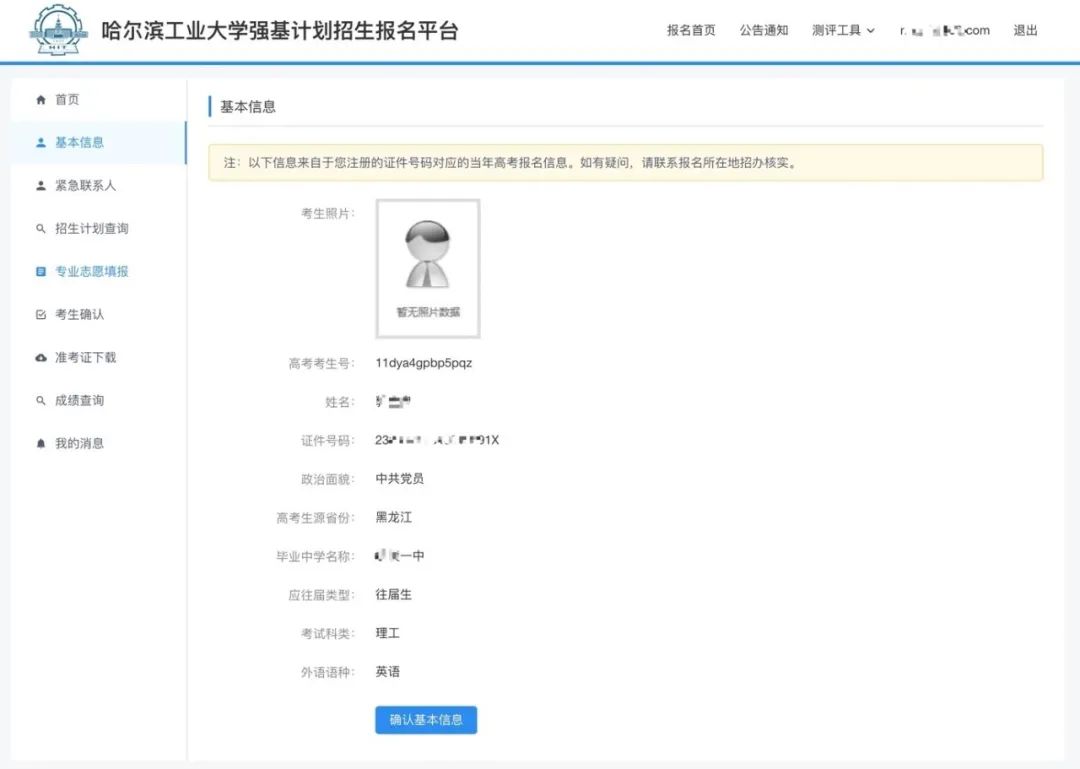This screenshot has height=769, width=1080.
Task: Click the 确认基本信息 confirm button
Action: click(x=426, y=719)
